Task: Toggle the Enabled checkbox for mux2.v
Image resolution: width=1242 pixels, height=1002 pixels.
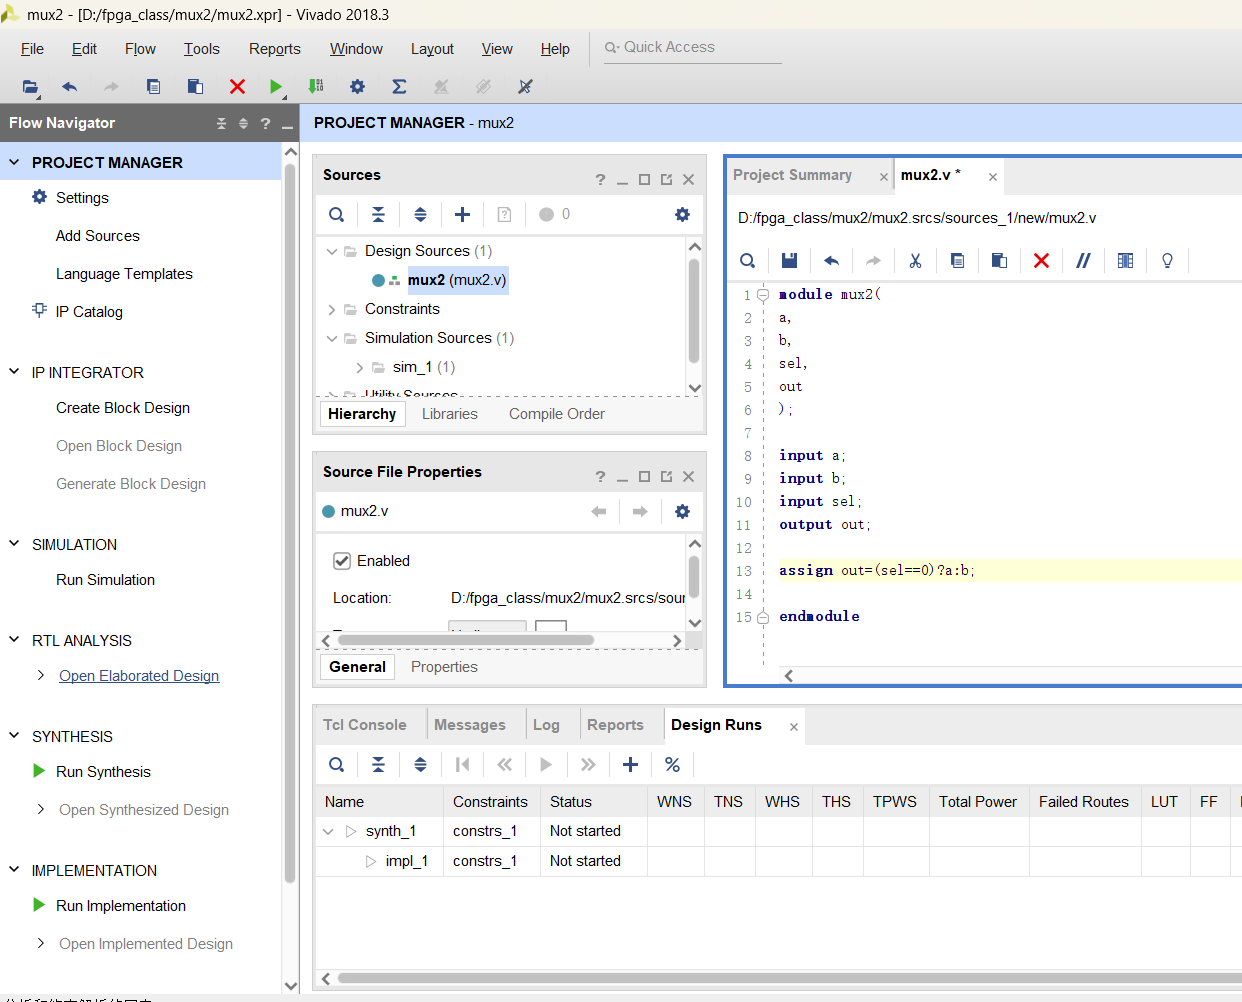Action: coord(342,561)
